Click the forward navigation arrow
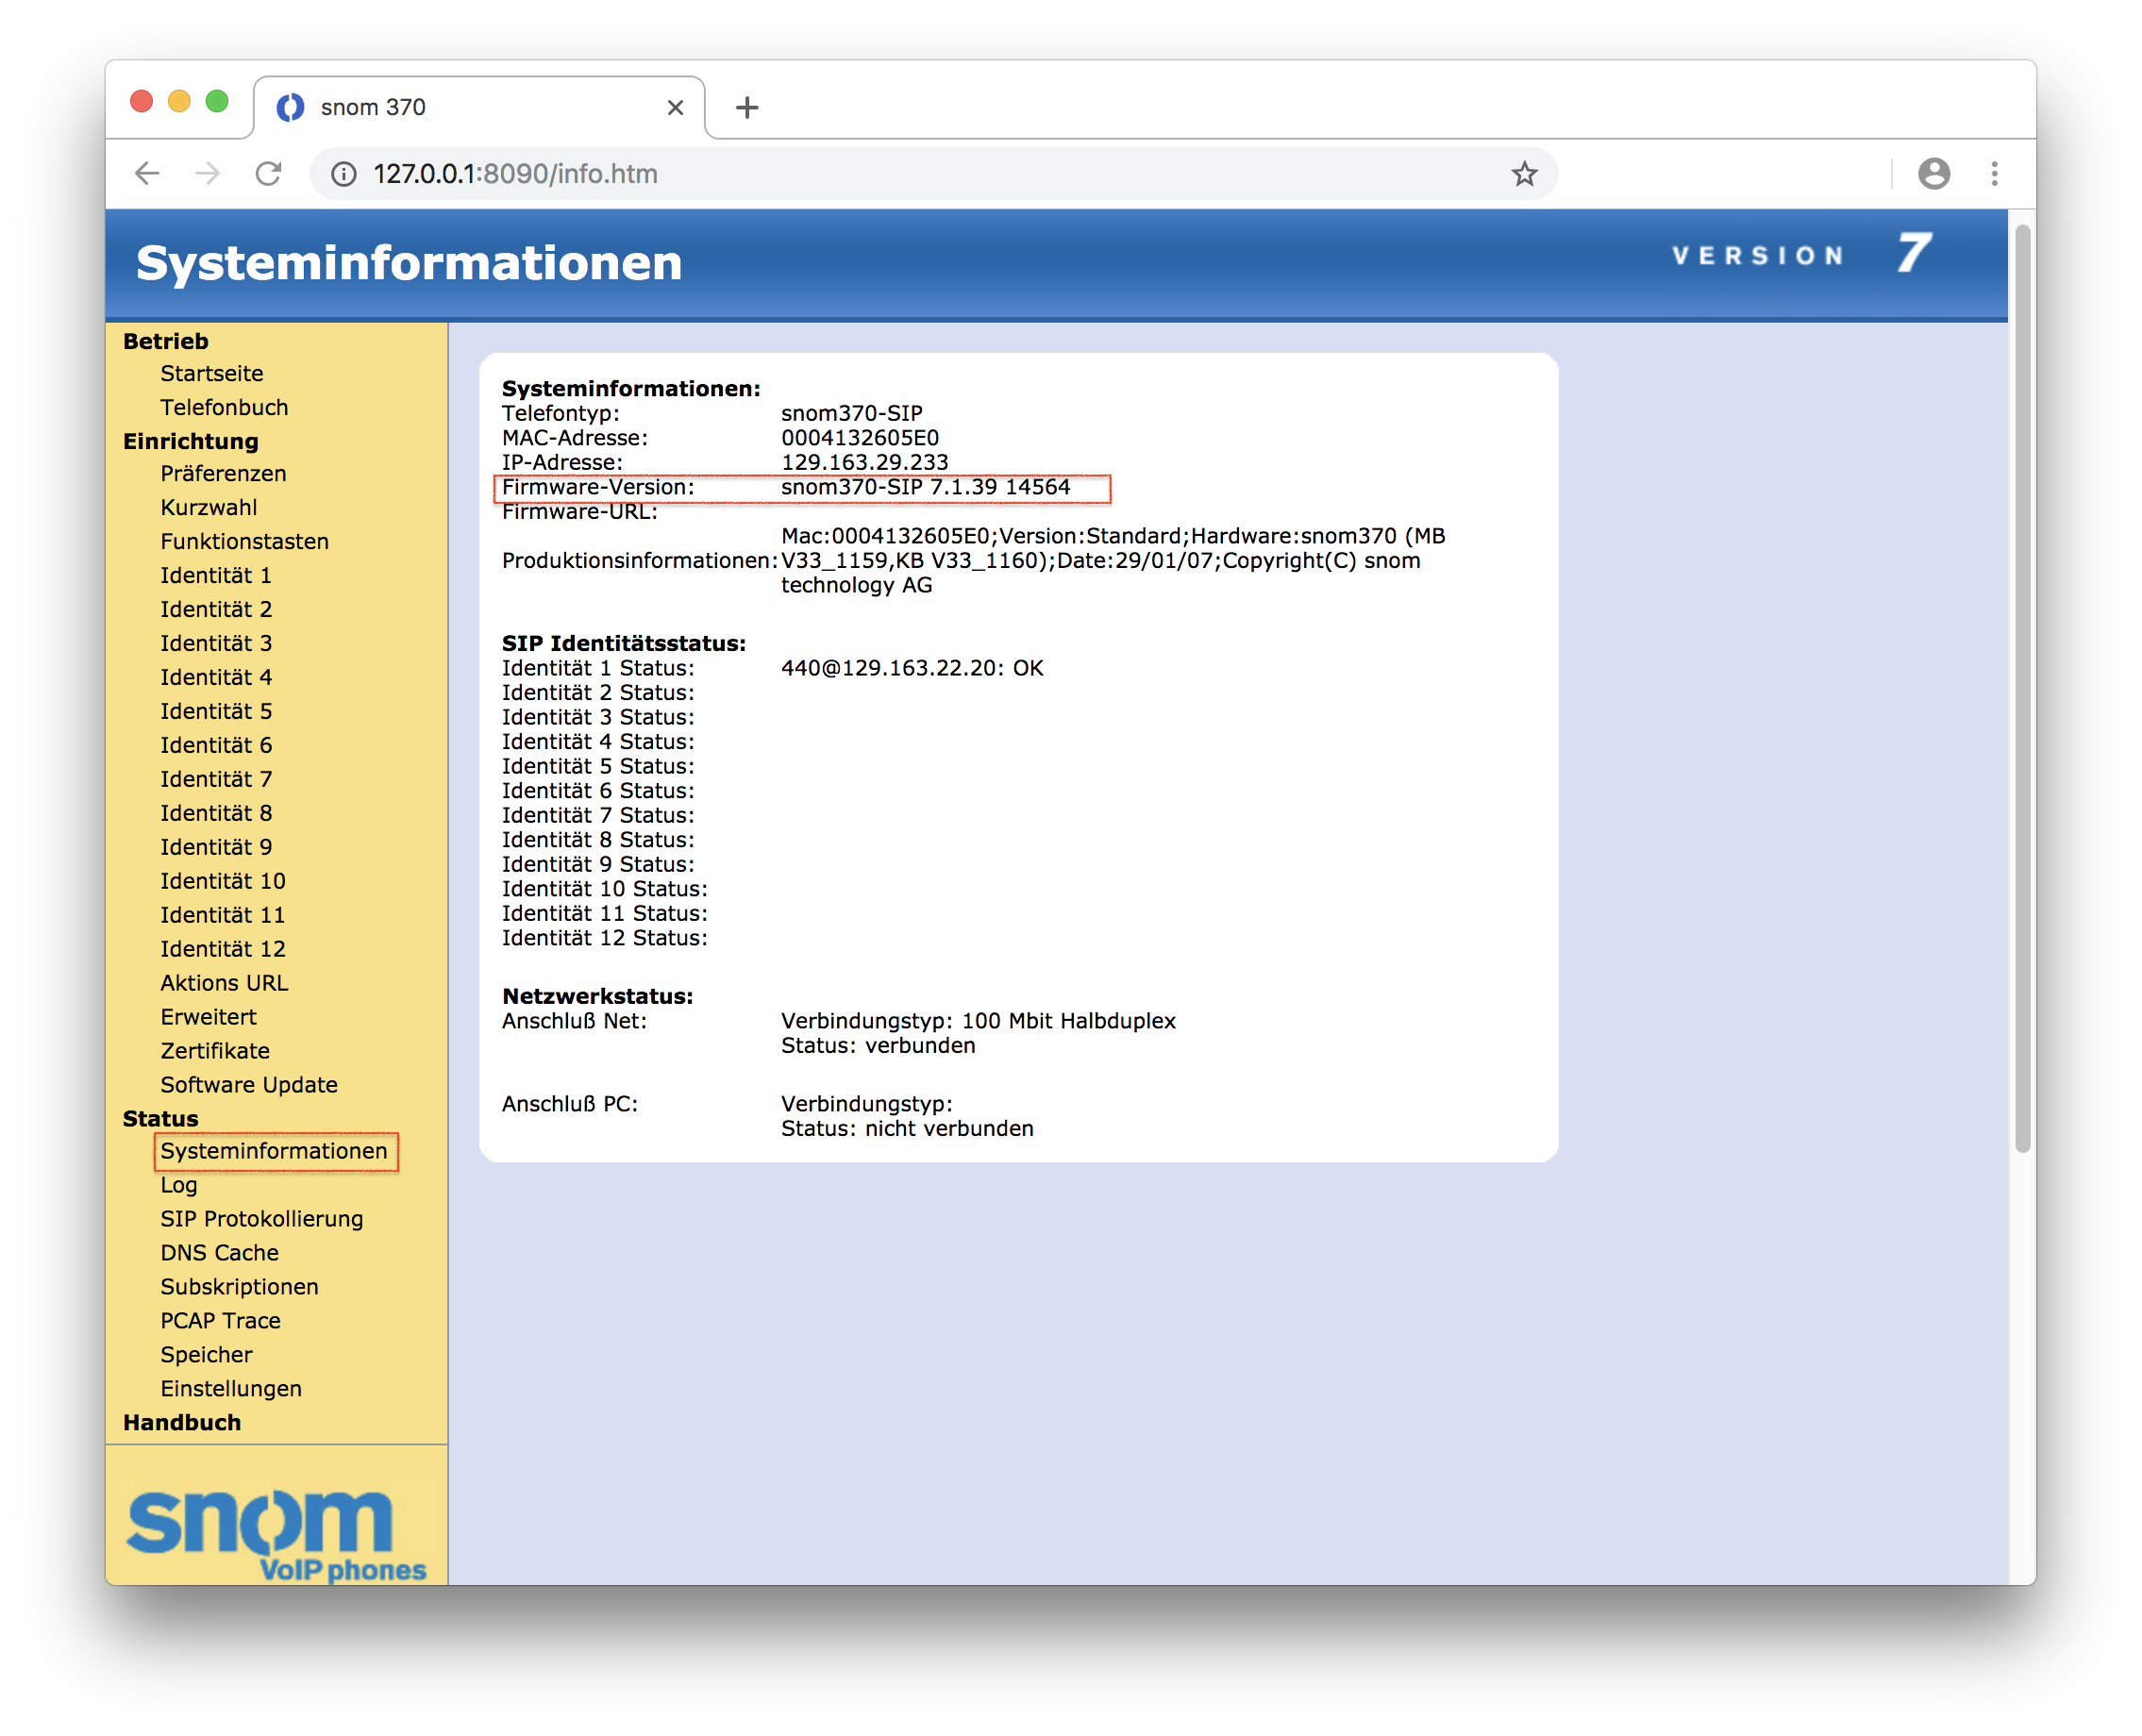Image resolution: width=2142 pixels, height=1736 pixels. tap(207, 173)
